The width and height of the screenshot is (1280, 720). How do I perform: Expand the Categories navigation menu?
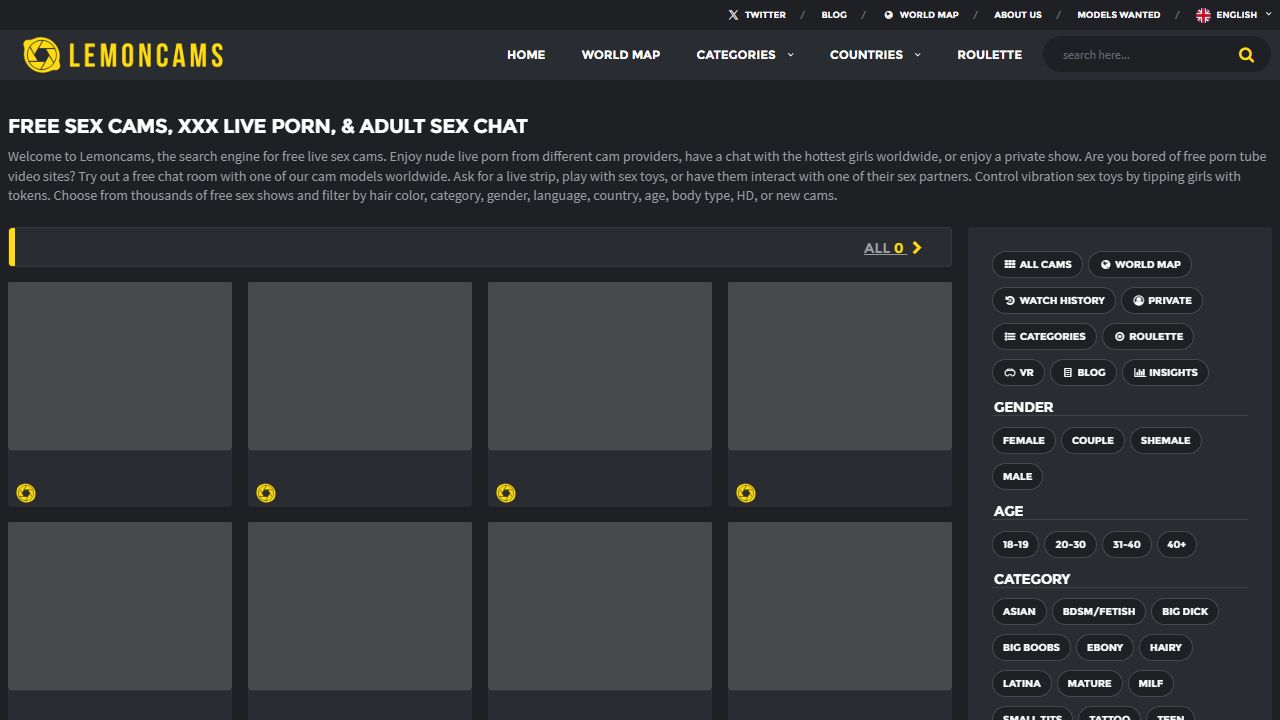pos(745,55)
